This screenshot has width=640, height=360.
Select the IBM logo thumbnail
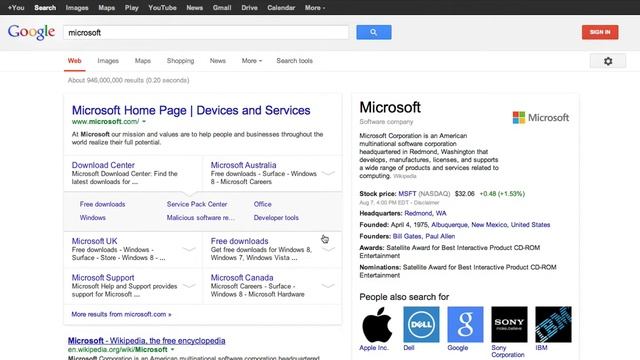point(553,324)
